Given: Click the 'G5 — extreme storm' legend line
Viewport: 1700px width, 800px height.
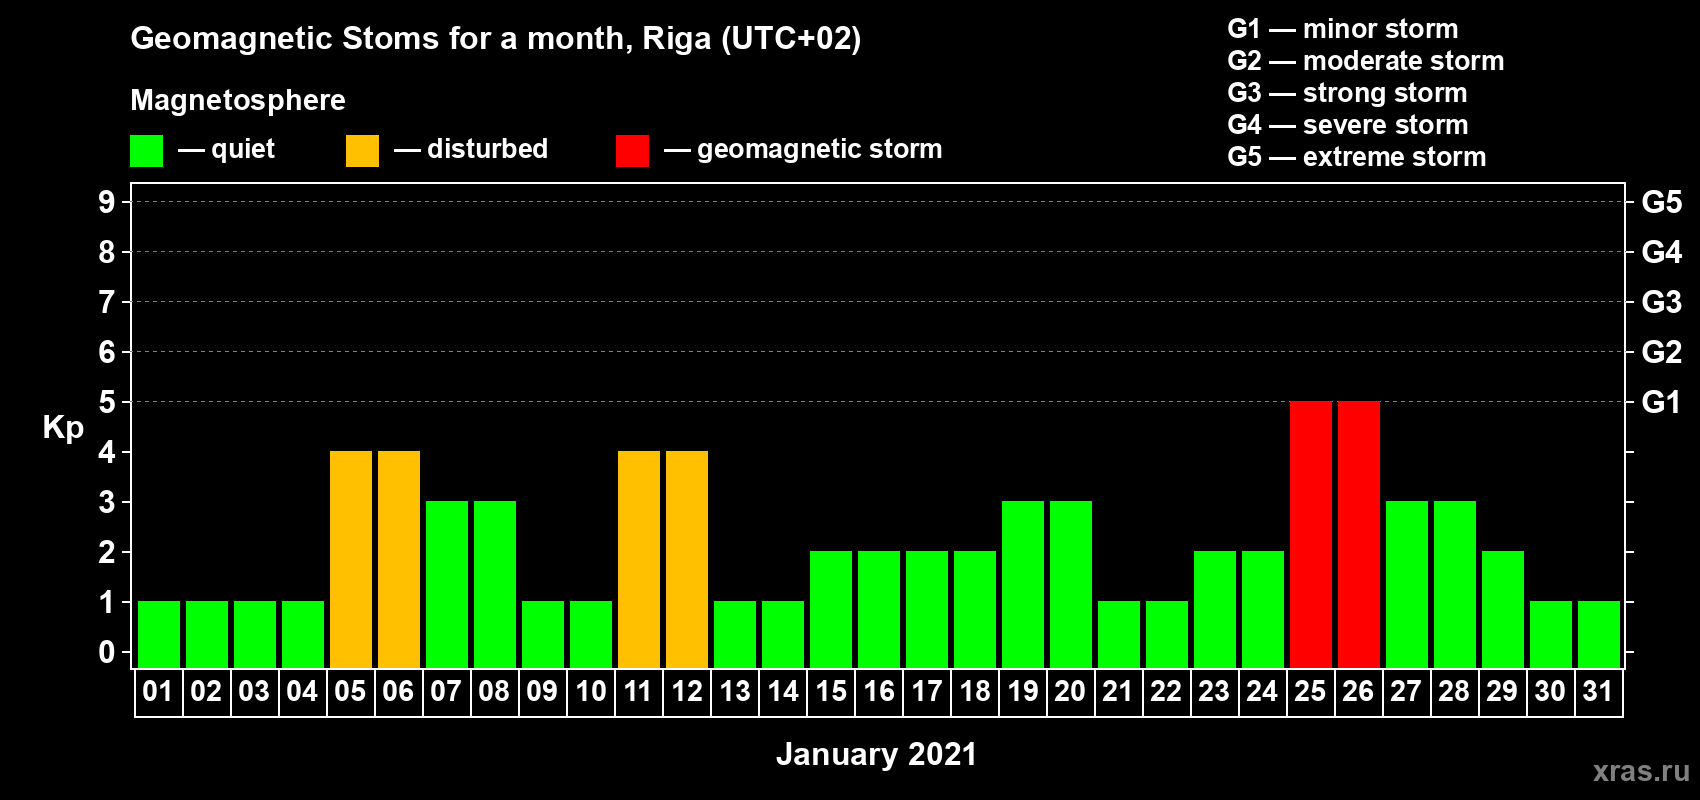Looking at the screenshot, I should coord(1357,157).
